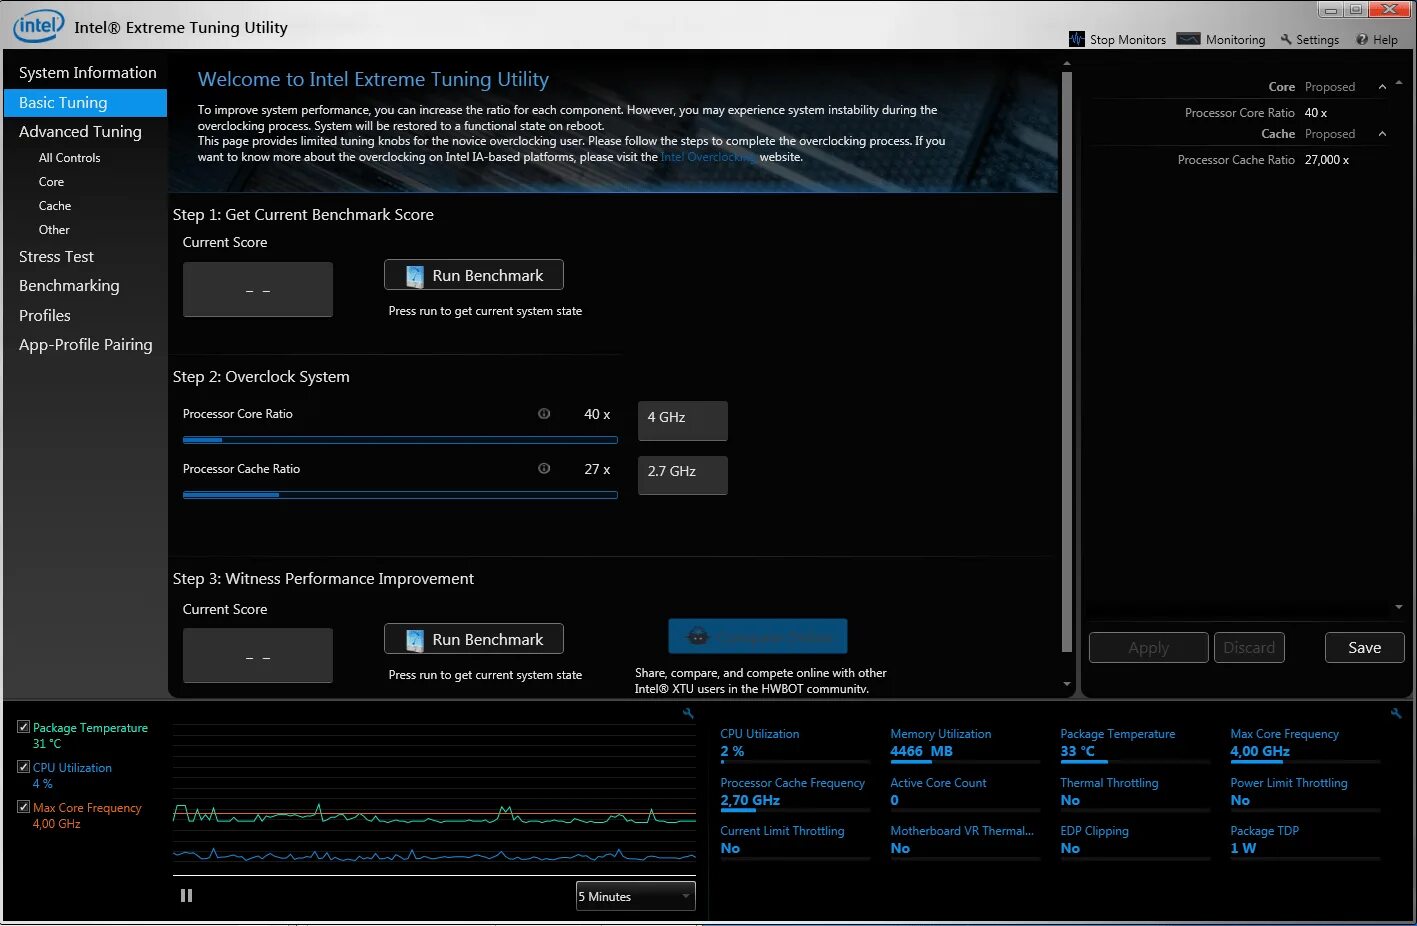
Task: Click the Current Limit Throttling tile
Action: tap(794, 840)
